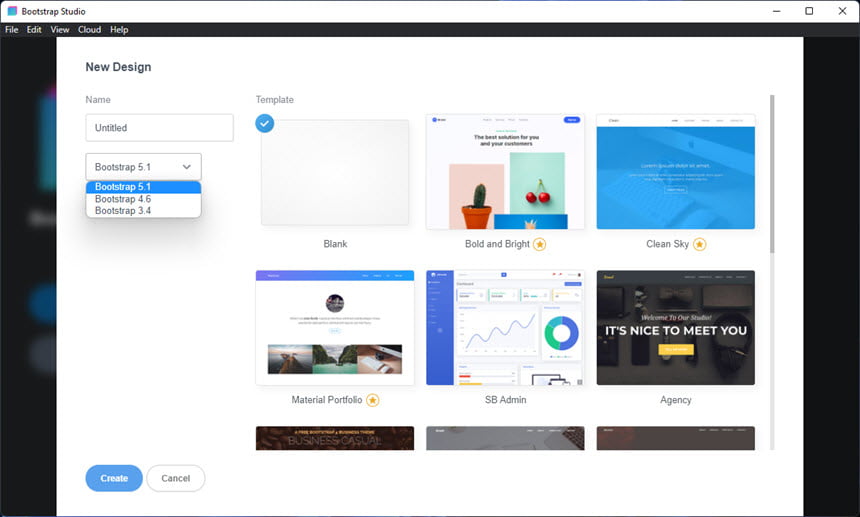This screenshot has height=517, width=860.
Task: Select the Bold and Bright template thumbnail
Action: [x=505, y=172]
